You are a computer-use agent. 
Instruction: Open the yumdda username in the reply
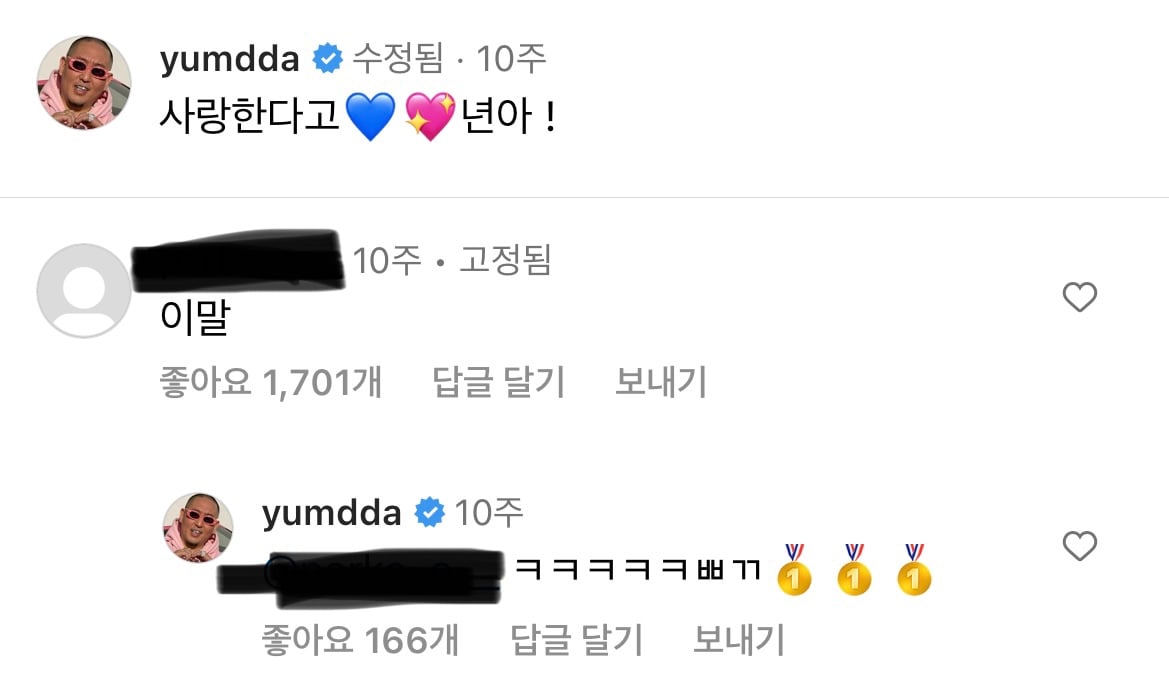332,513
